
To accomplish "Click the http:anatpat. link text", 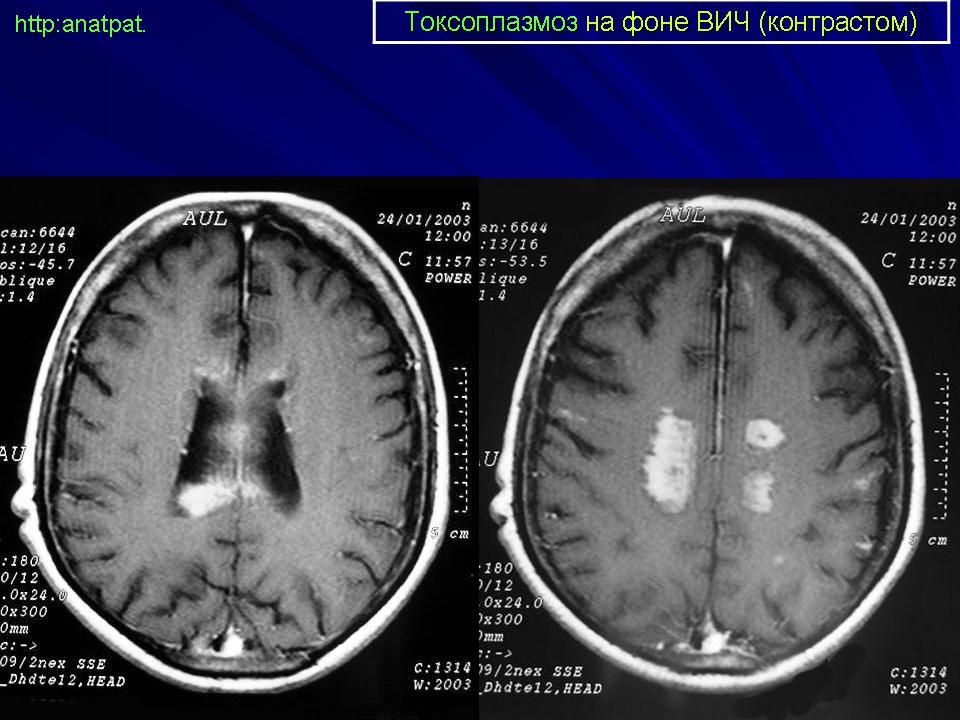I will 80,25.
